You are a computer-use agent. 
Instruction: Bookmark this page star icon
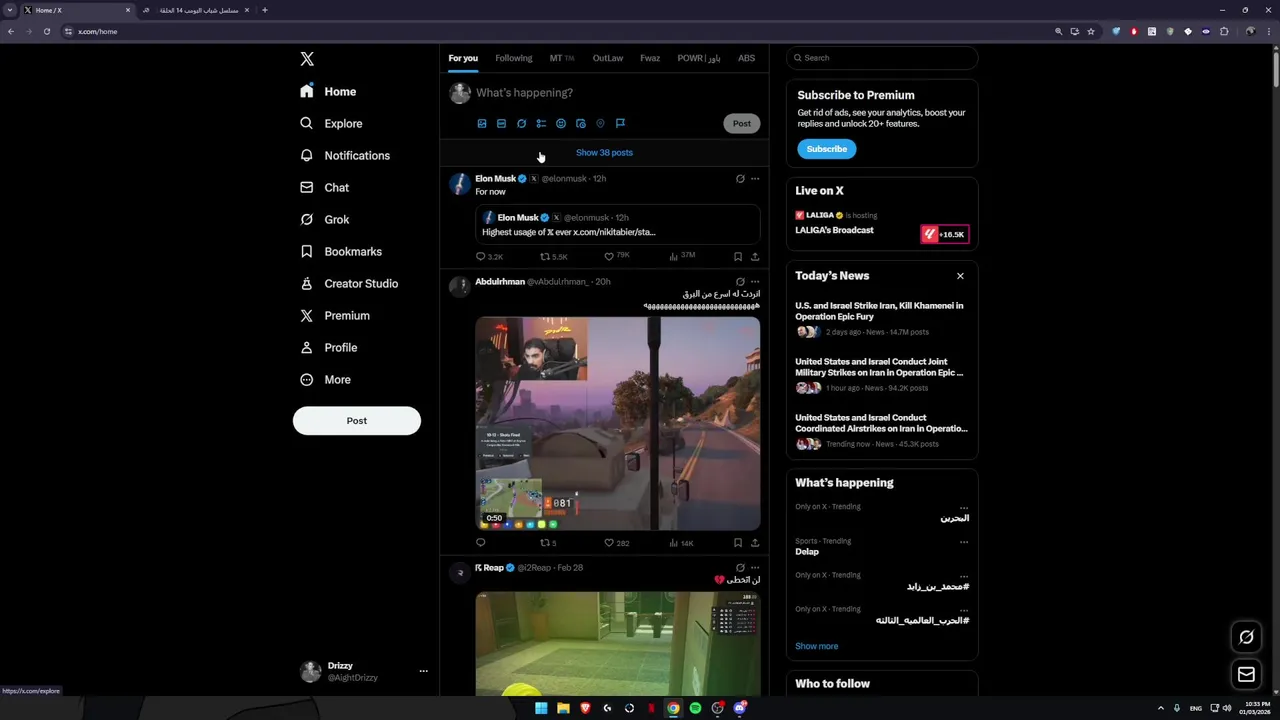(x=1091, y=32)
